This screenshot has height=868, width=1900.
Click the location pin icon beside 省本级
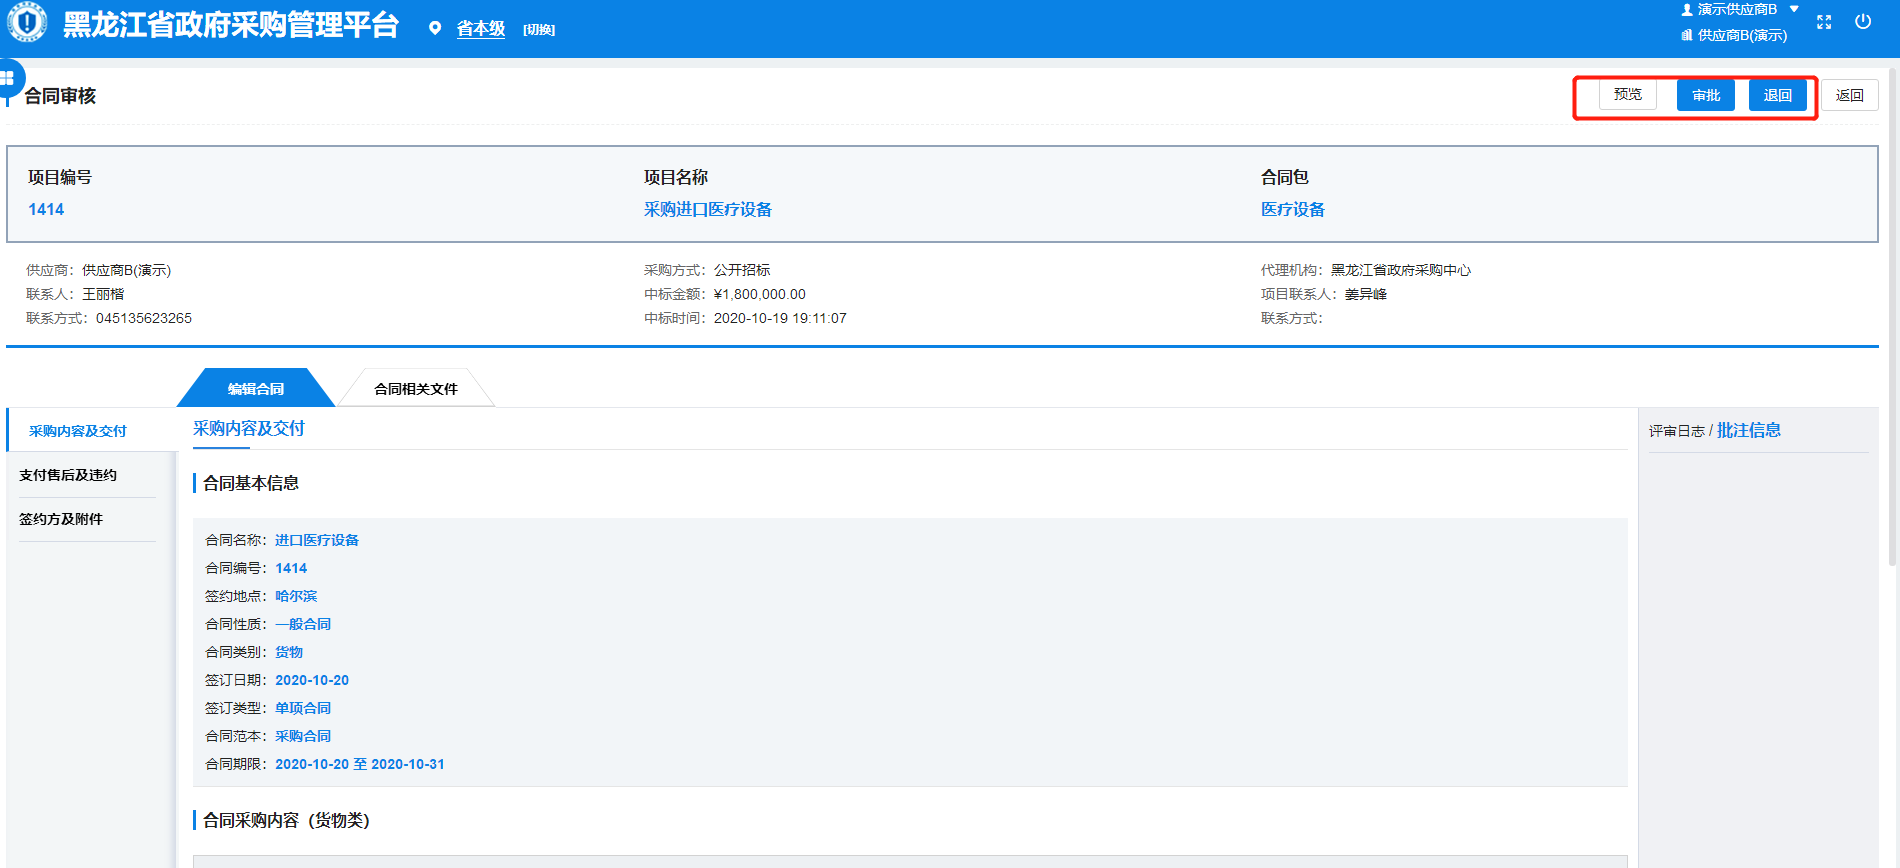(x=435, y=29)
